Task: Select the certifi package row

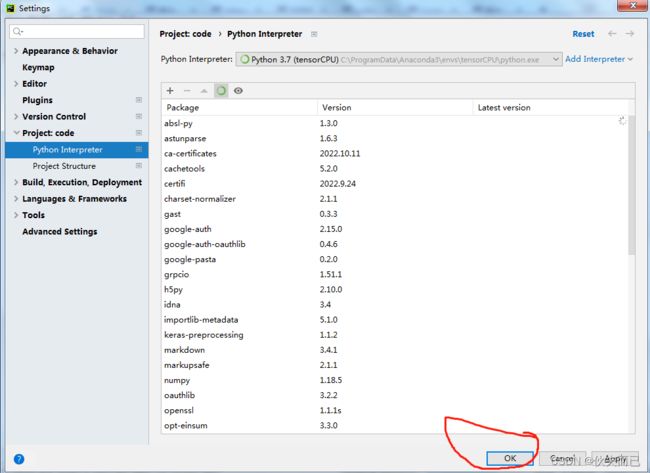Action: click(395, 184)
